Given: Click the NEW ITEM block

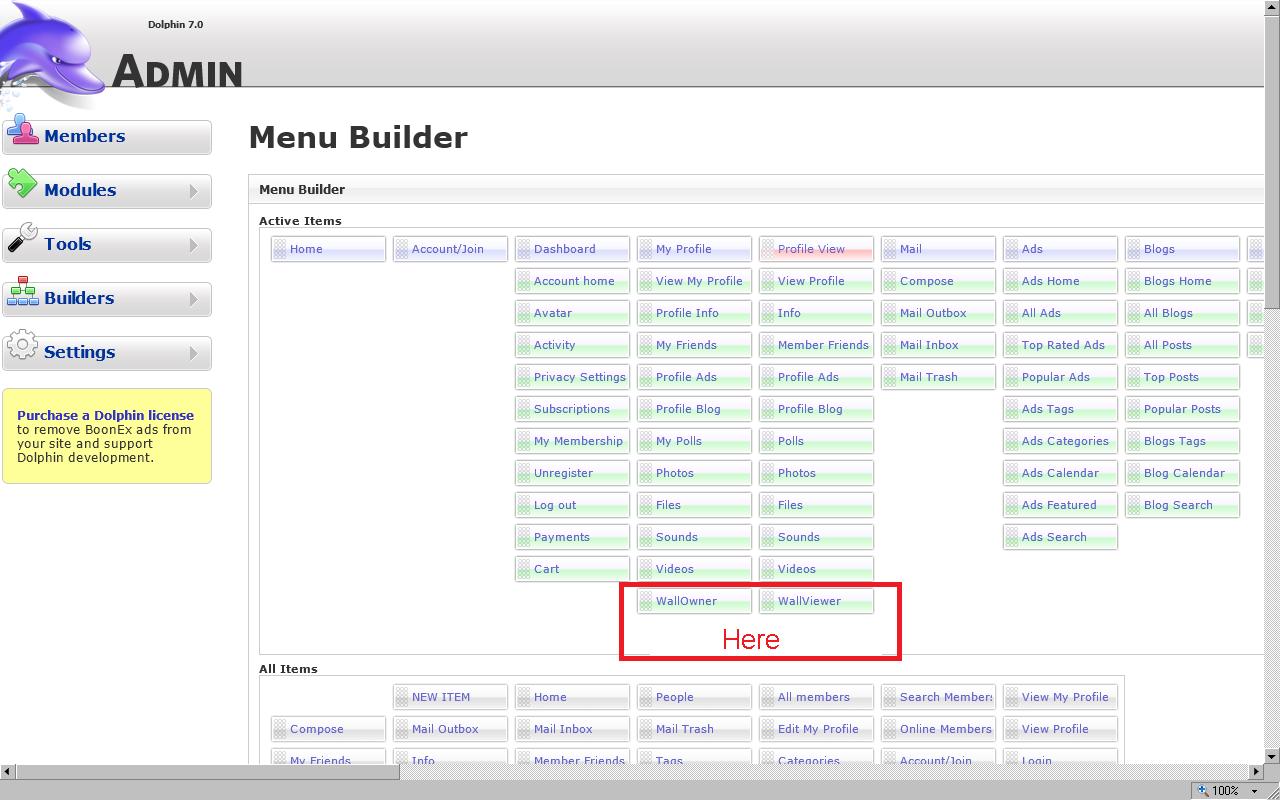Looking at the screenshot, I should [440, 697].
